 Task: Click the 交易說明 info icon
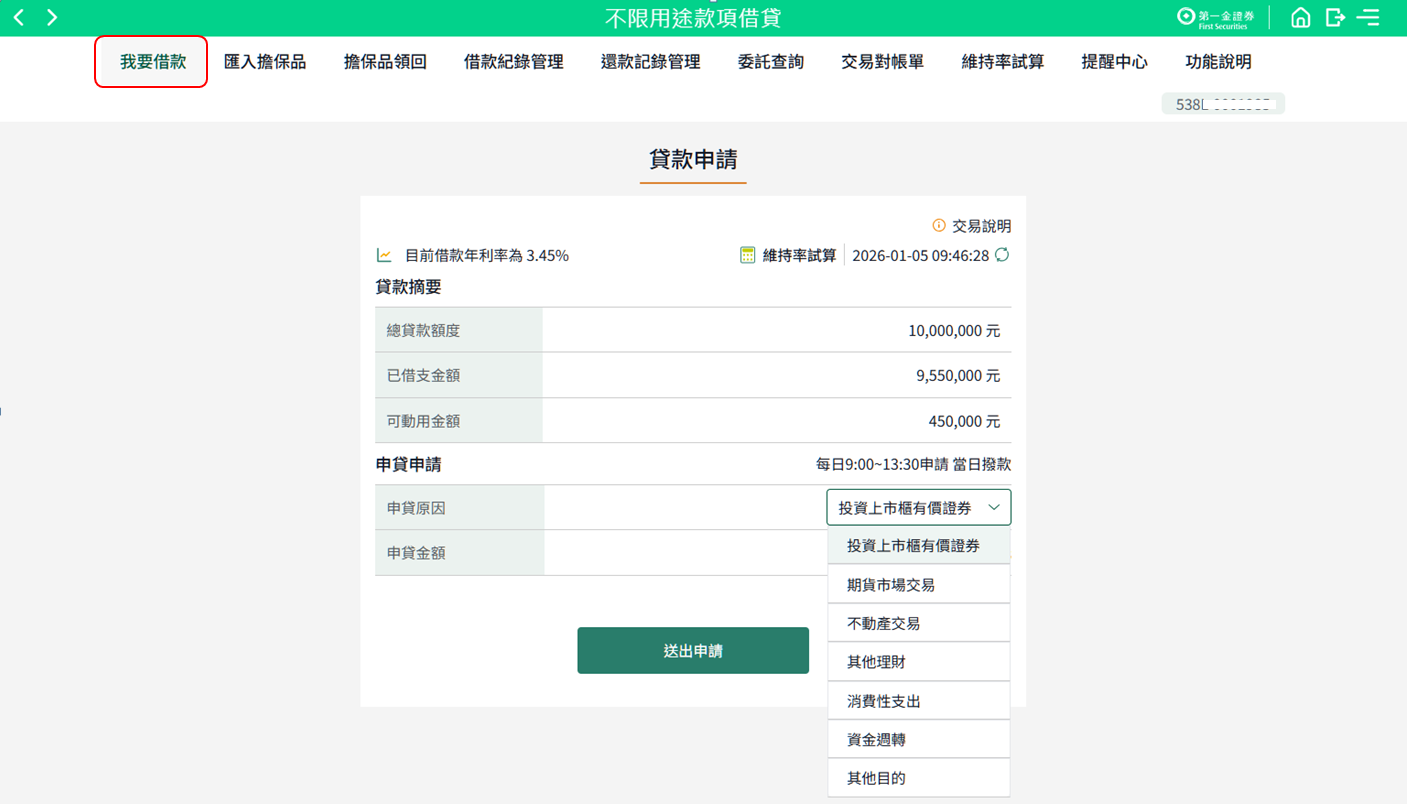tap(938, 226)
